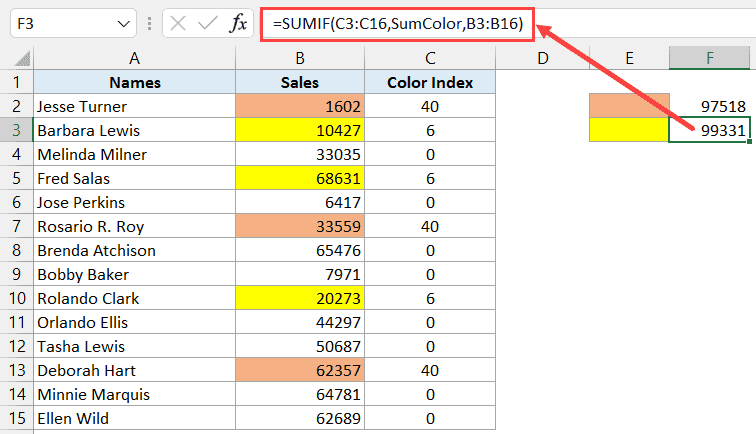This screenshot has height=434, width=756.
Task: Select cell with Melinda Milner
Action: click(x=135, y=154)
